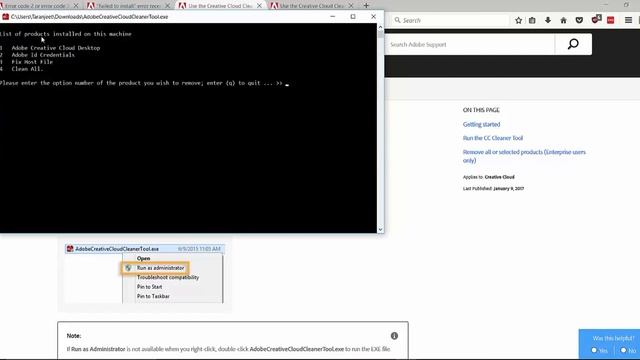Restore down the Firefox browser window
This screenshot has height=360, width=640.
626,5
